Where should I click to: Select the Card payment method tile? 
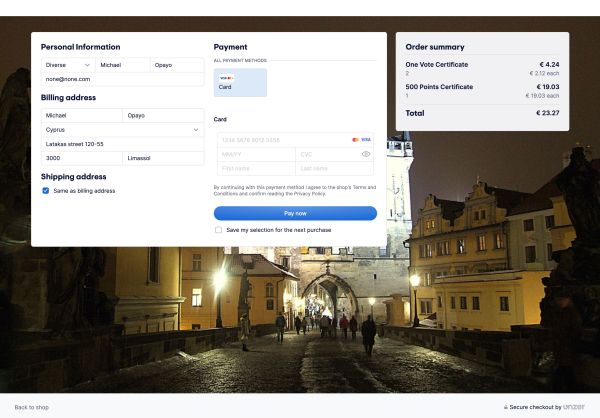point(240,83)
